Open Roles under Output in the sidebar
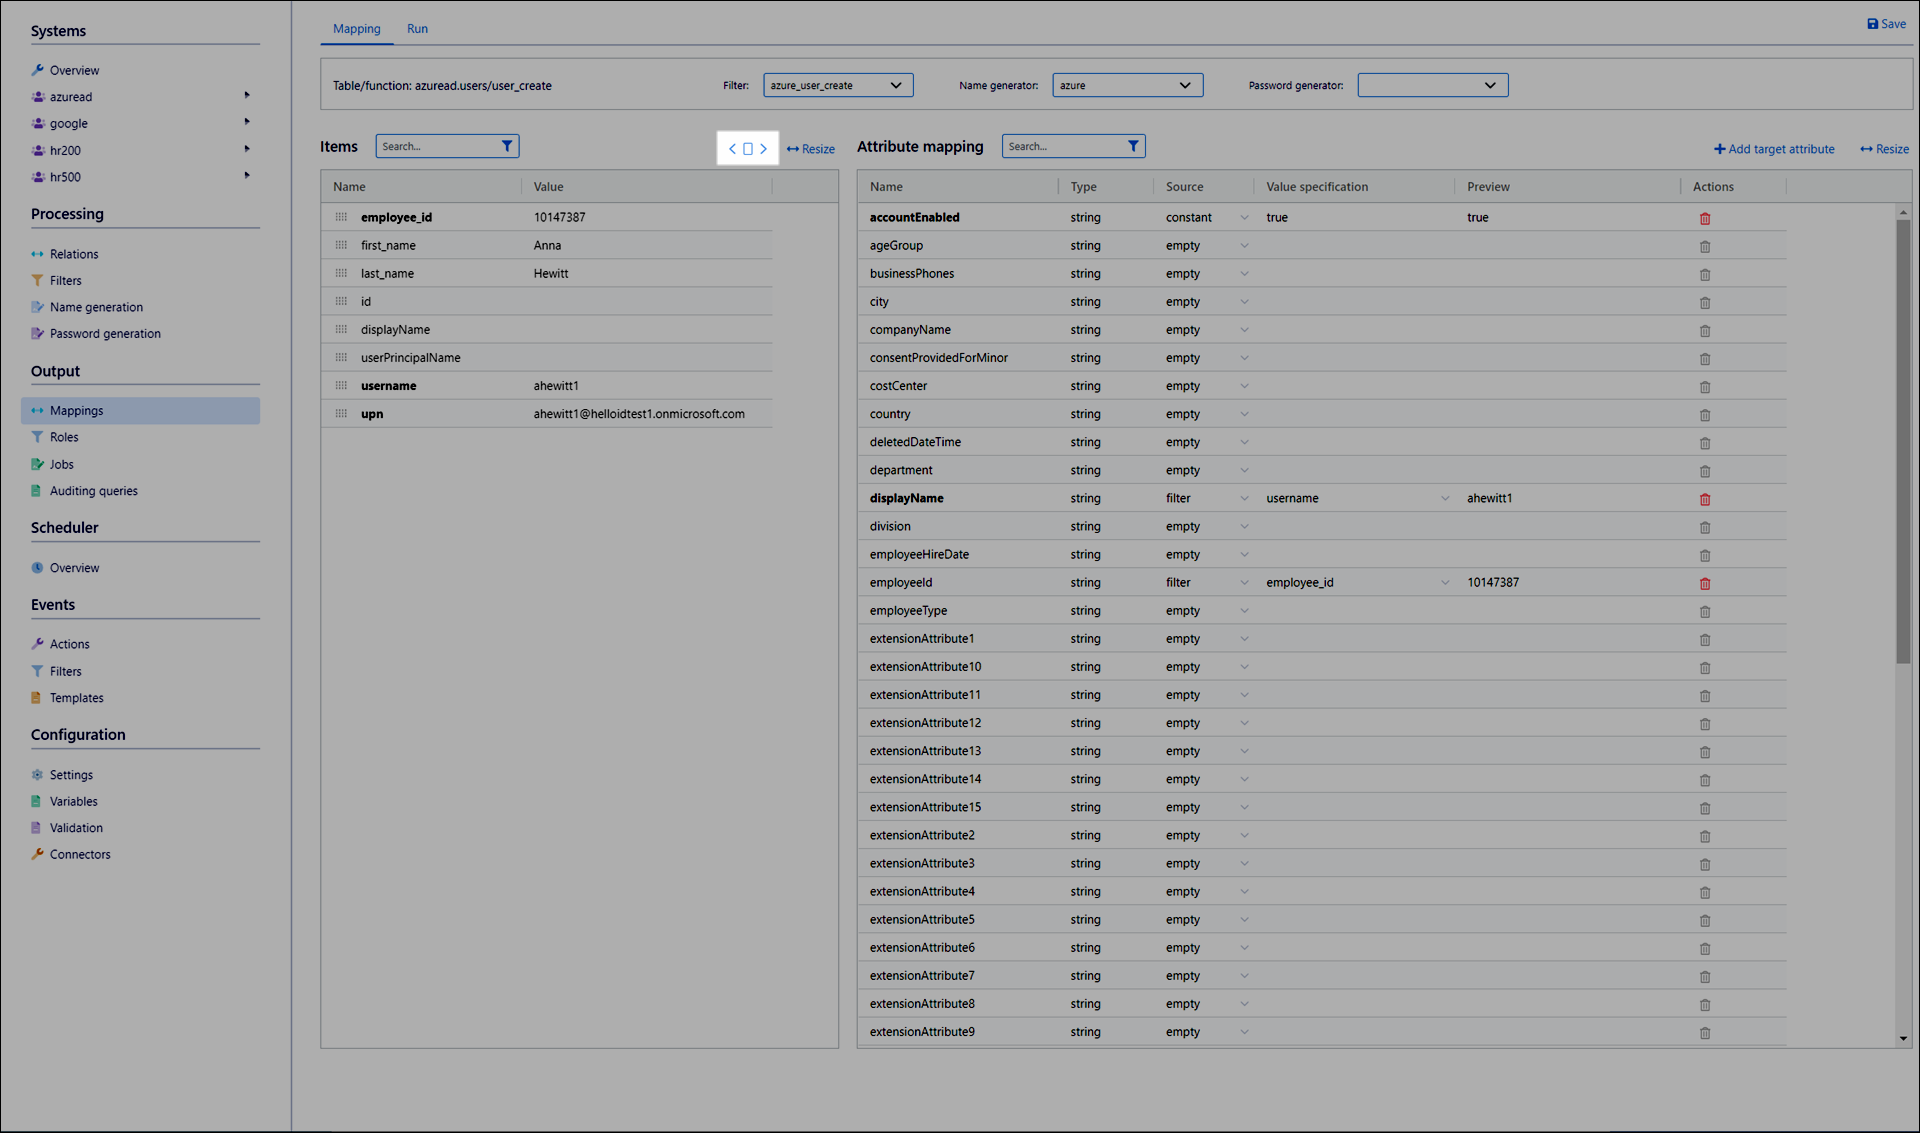This screenshot has height=1133, width=1920. pyautogui.click(x=64, y=437)
